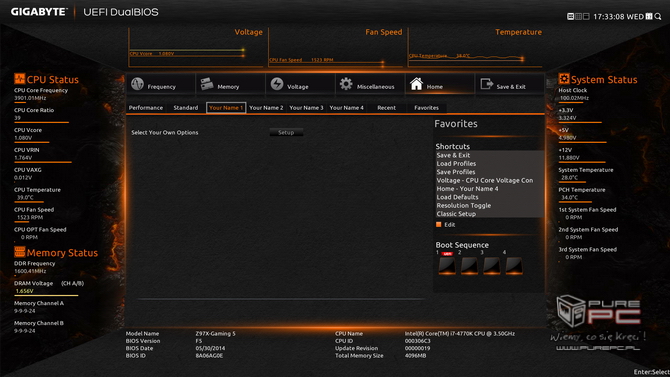The image size is (670, 377).
Task: Click the System Status heading icon
Action: tap(564, 79)
